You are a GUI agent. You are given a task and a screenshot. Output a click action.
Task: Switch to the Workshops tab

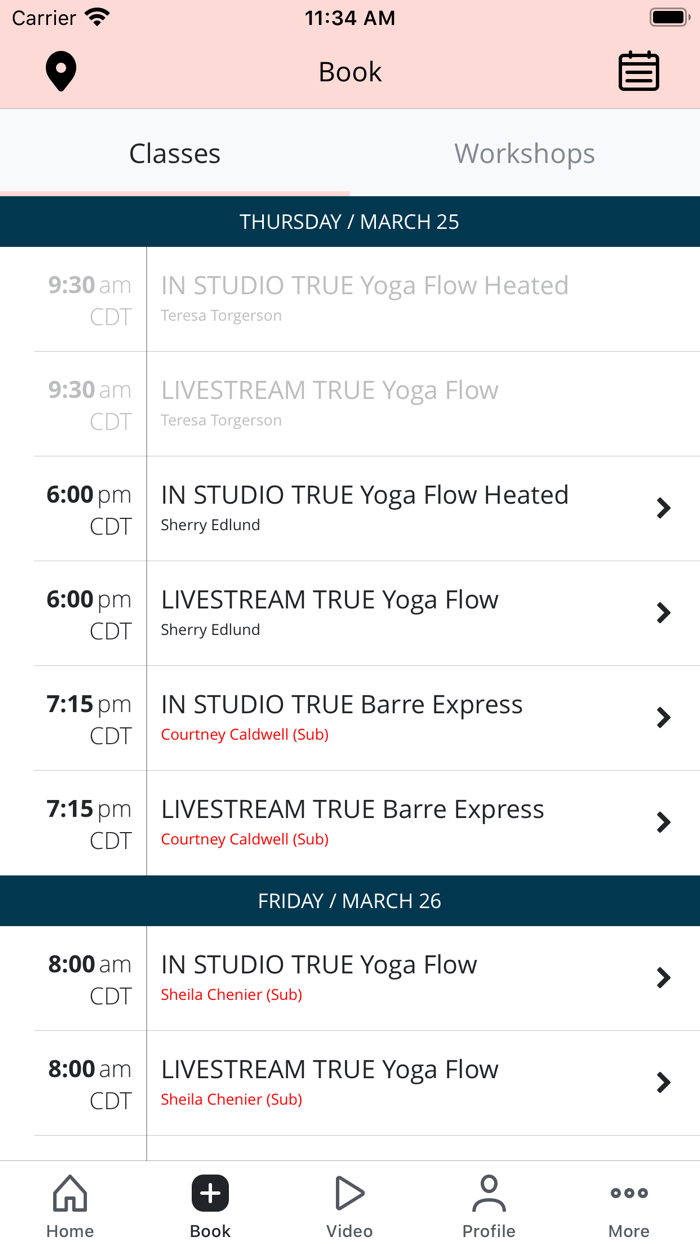tap(524, 153)
